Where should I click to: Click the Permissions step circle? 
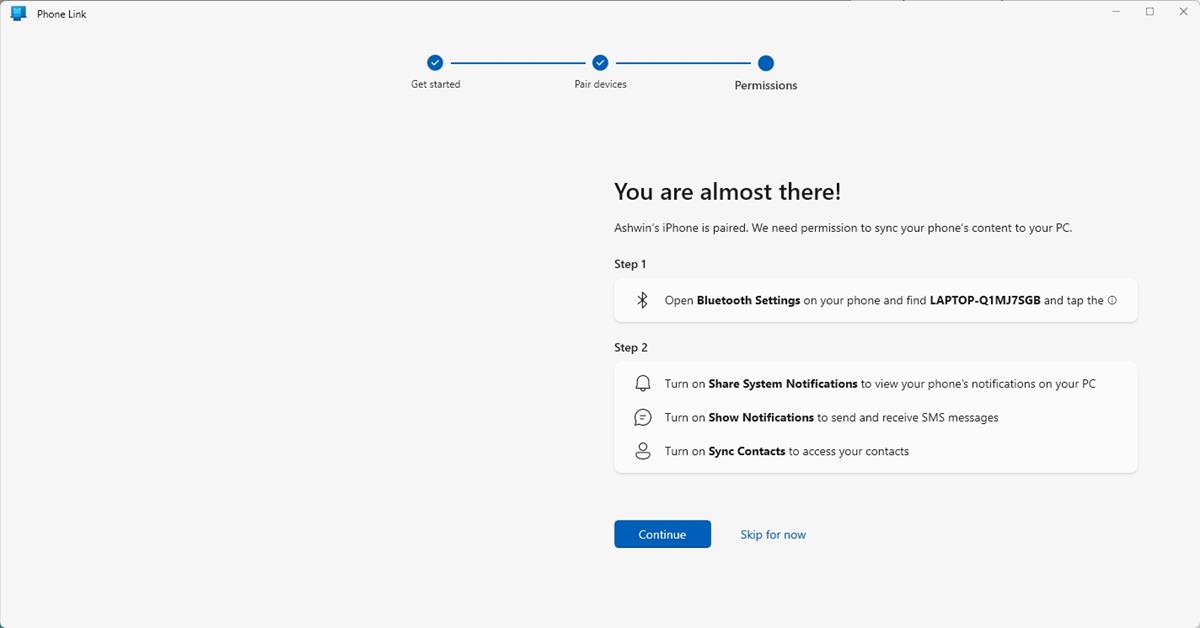[x=766, y=63]
